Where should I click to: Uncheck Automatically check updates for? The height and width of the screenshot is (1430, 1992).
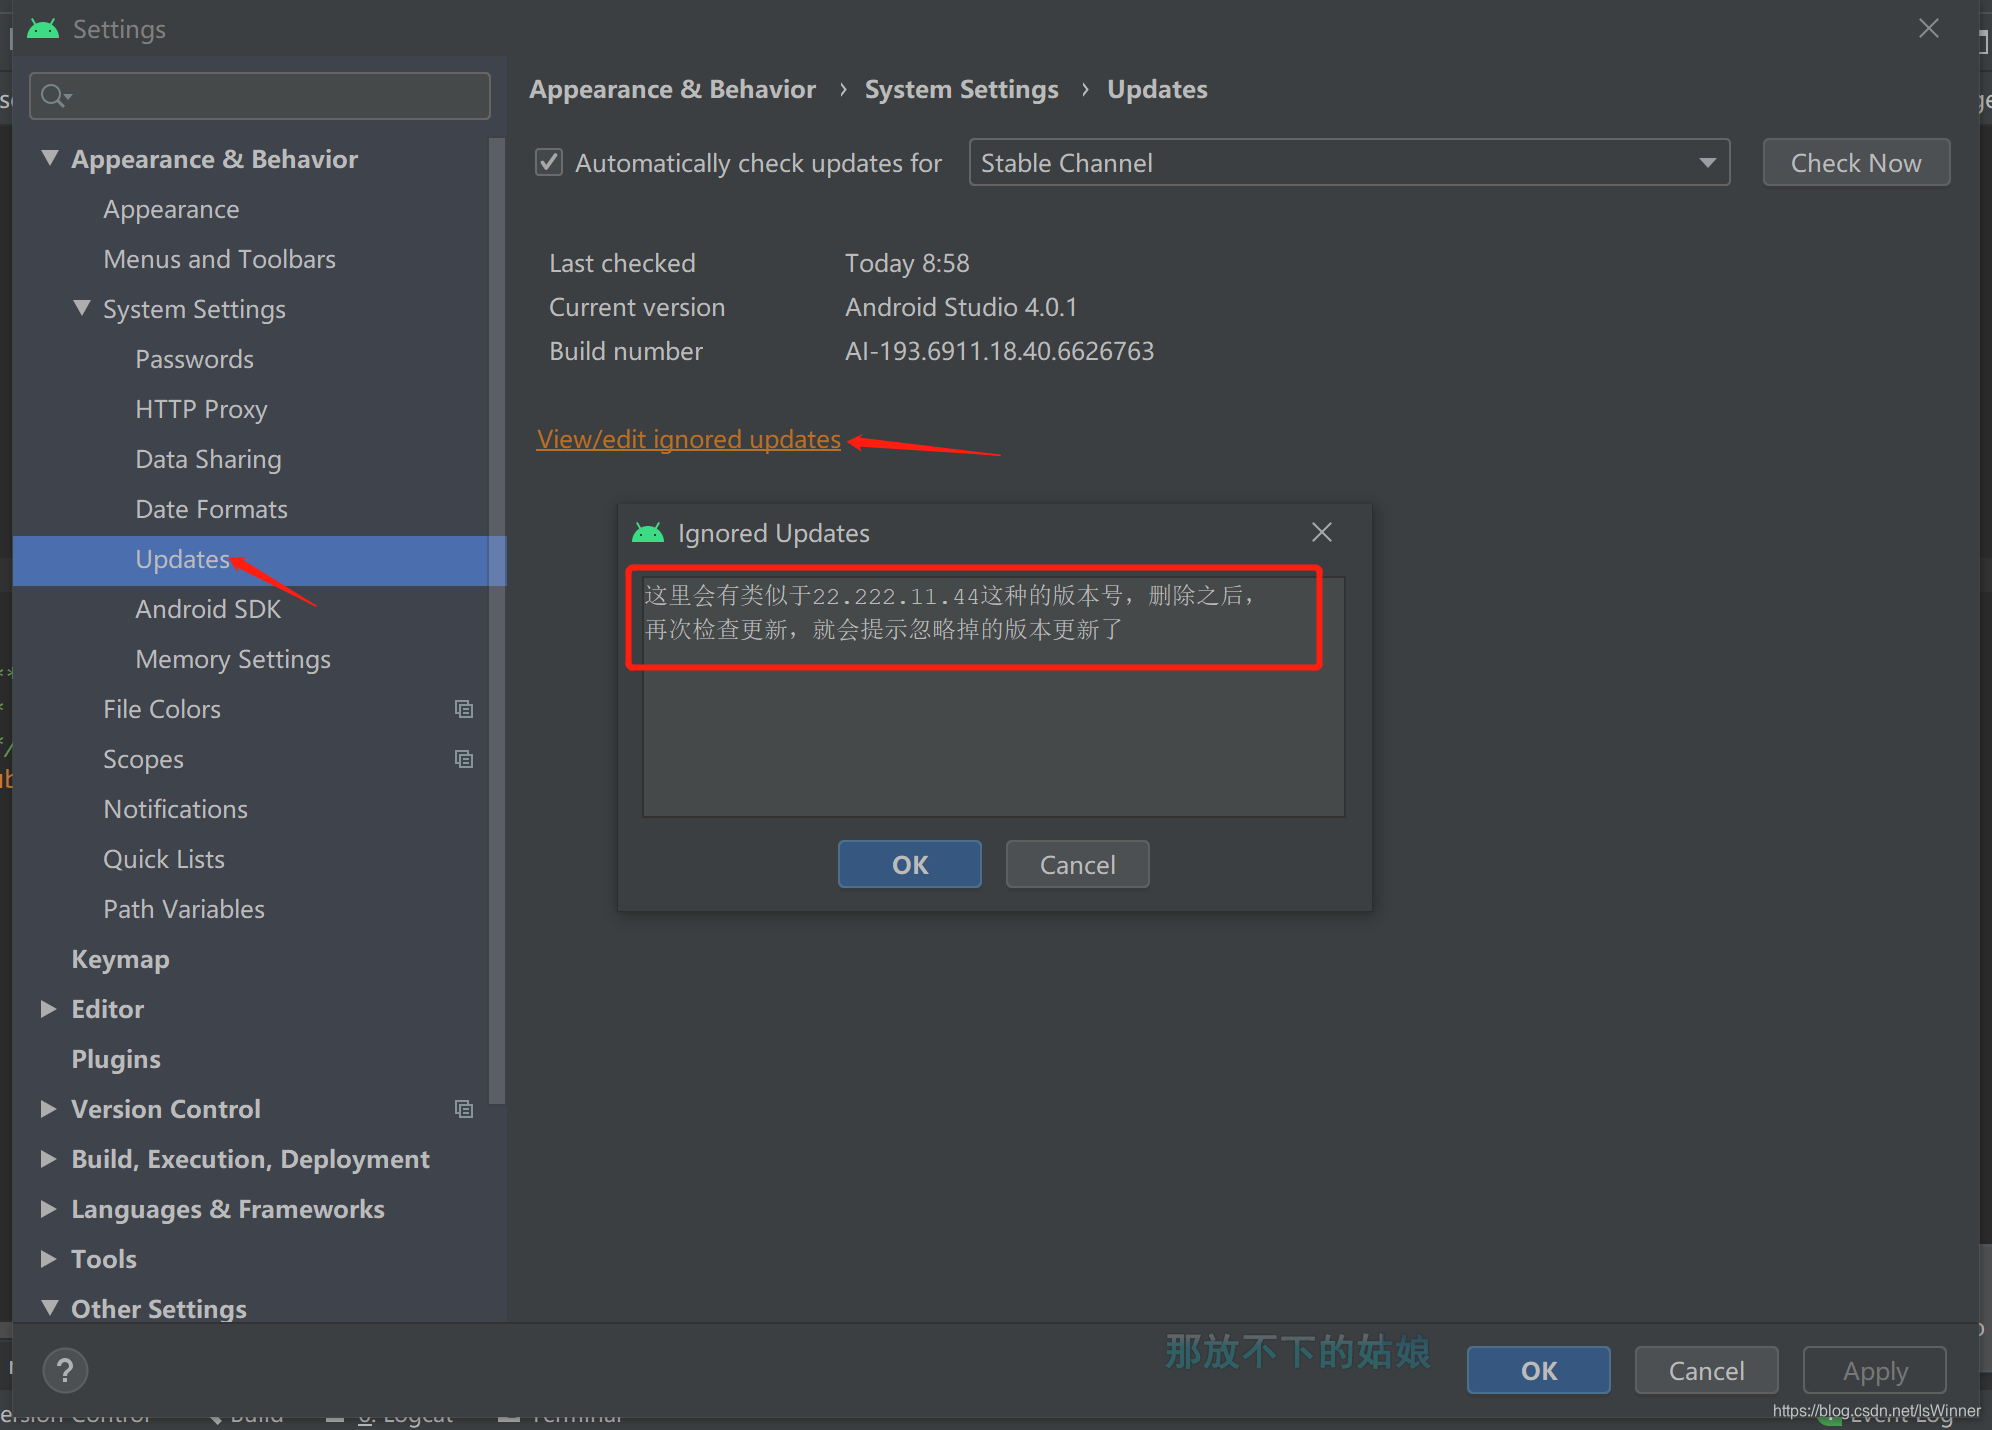(549, 162)
